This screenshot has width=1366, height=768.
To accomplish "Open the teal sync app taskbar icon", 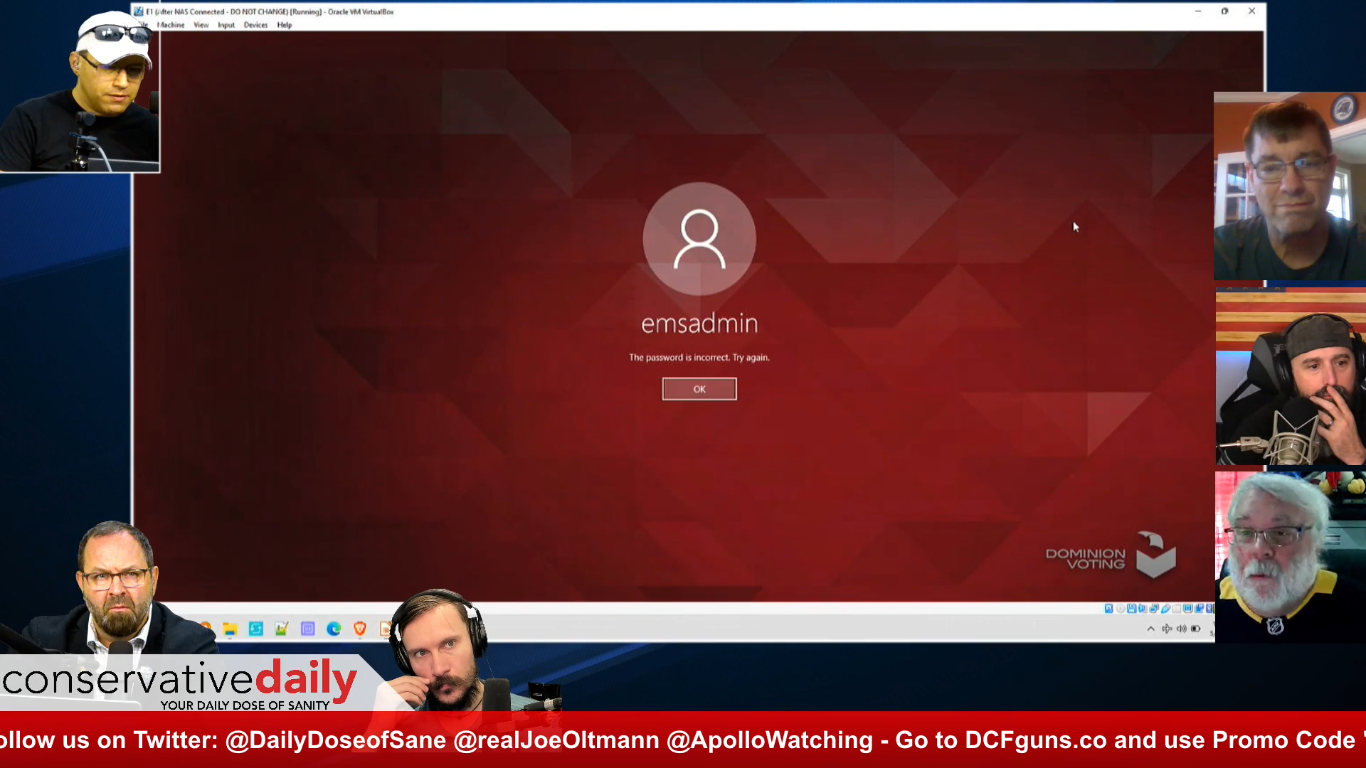I will pyautogui.click(x=256, y=628).
